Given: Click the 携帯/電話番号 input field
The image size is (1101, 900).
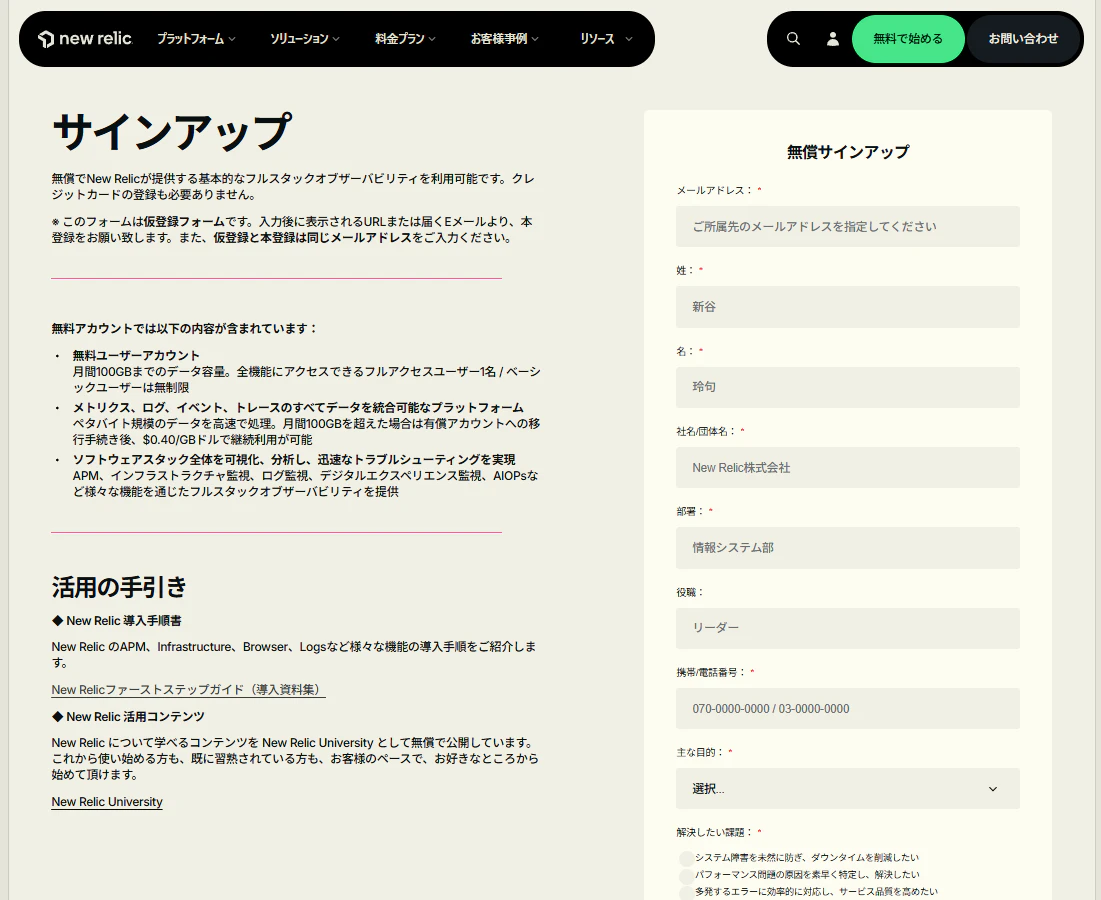Looking at the screenshot, I should pyautogui.click(x=848, y=708).
